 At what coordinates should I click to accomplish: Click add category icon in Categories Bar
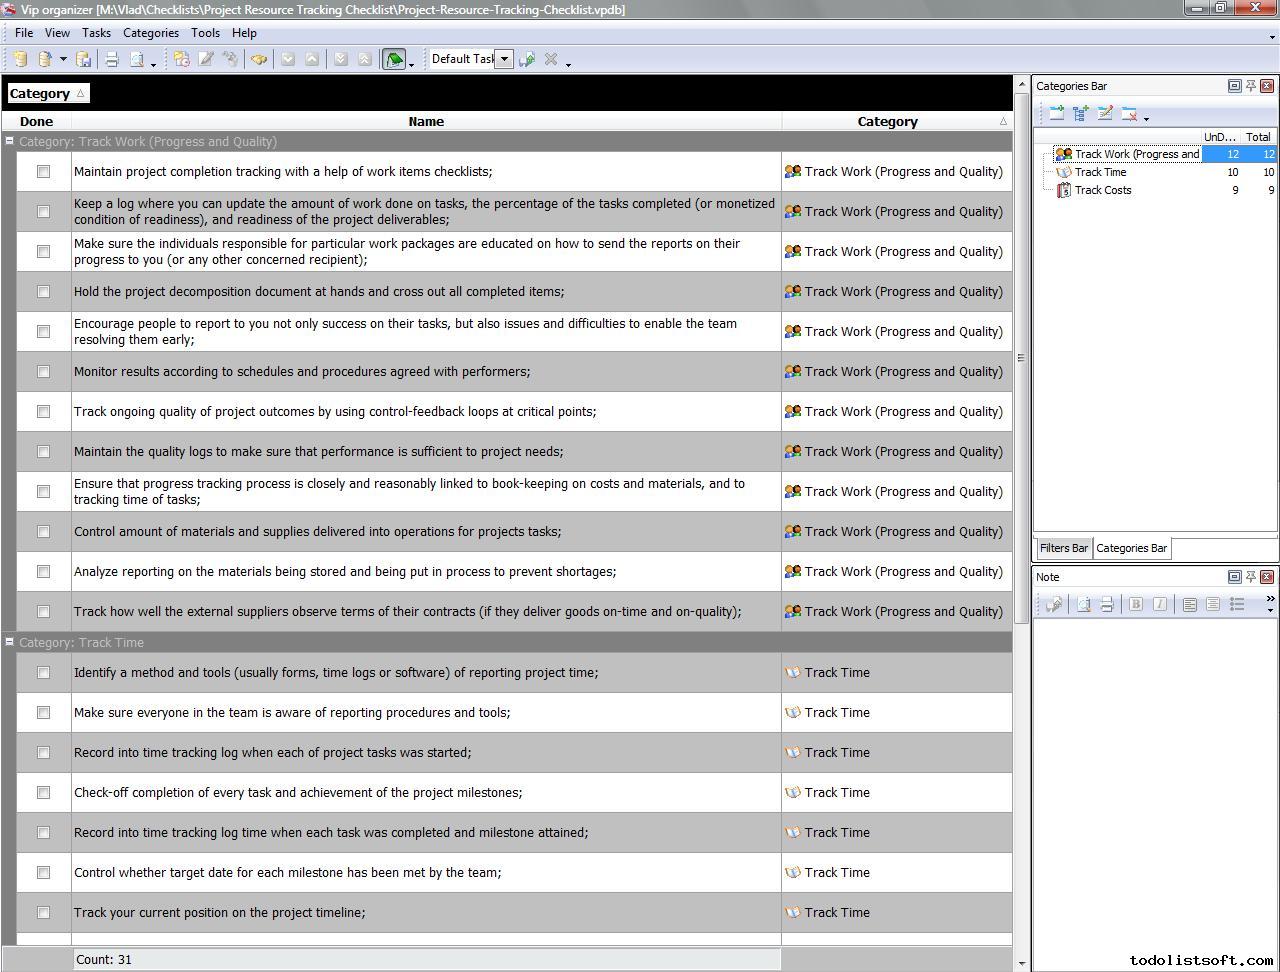1056,114
